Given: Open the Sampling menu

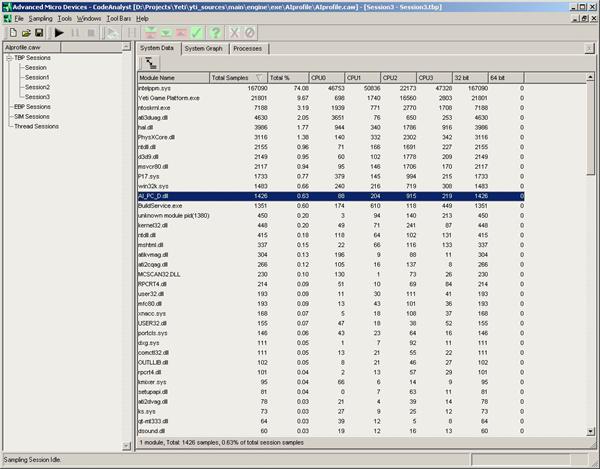Looking at the screenshot, I should point(41,19).
